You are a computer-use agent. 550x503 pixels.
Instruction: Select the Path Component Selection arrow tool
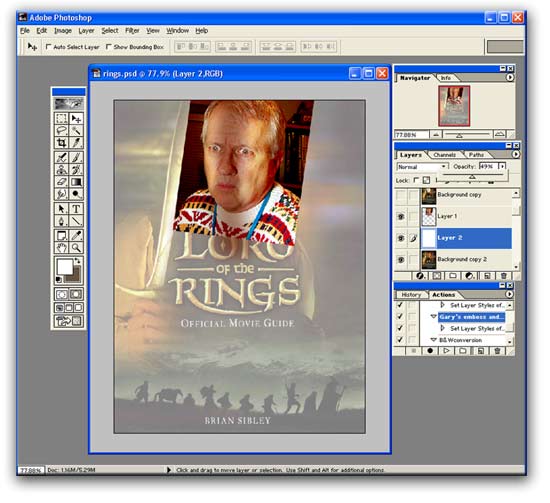click(61, 209)
